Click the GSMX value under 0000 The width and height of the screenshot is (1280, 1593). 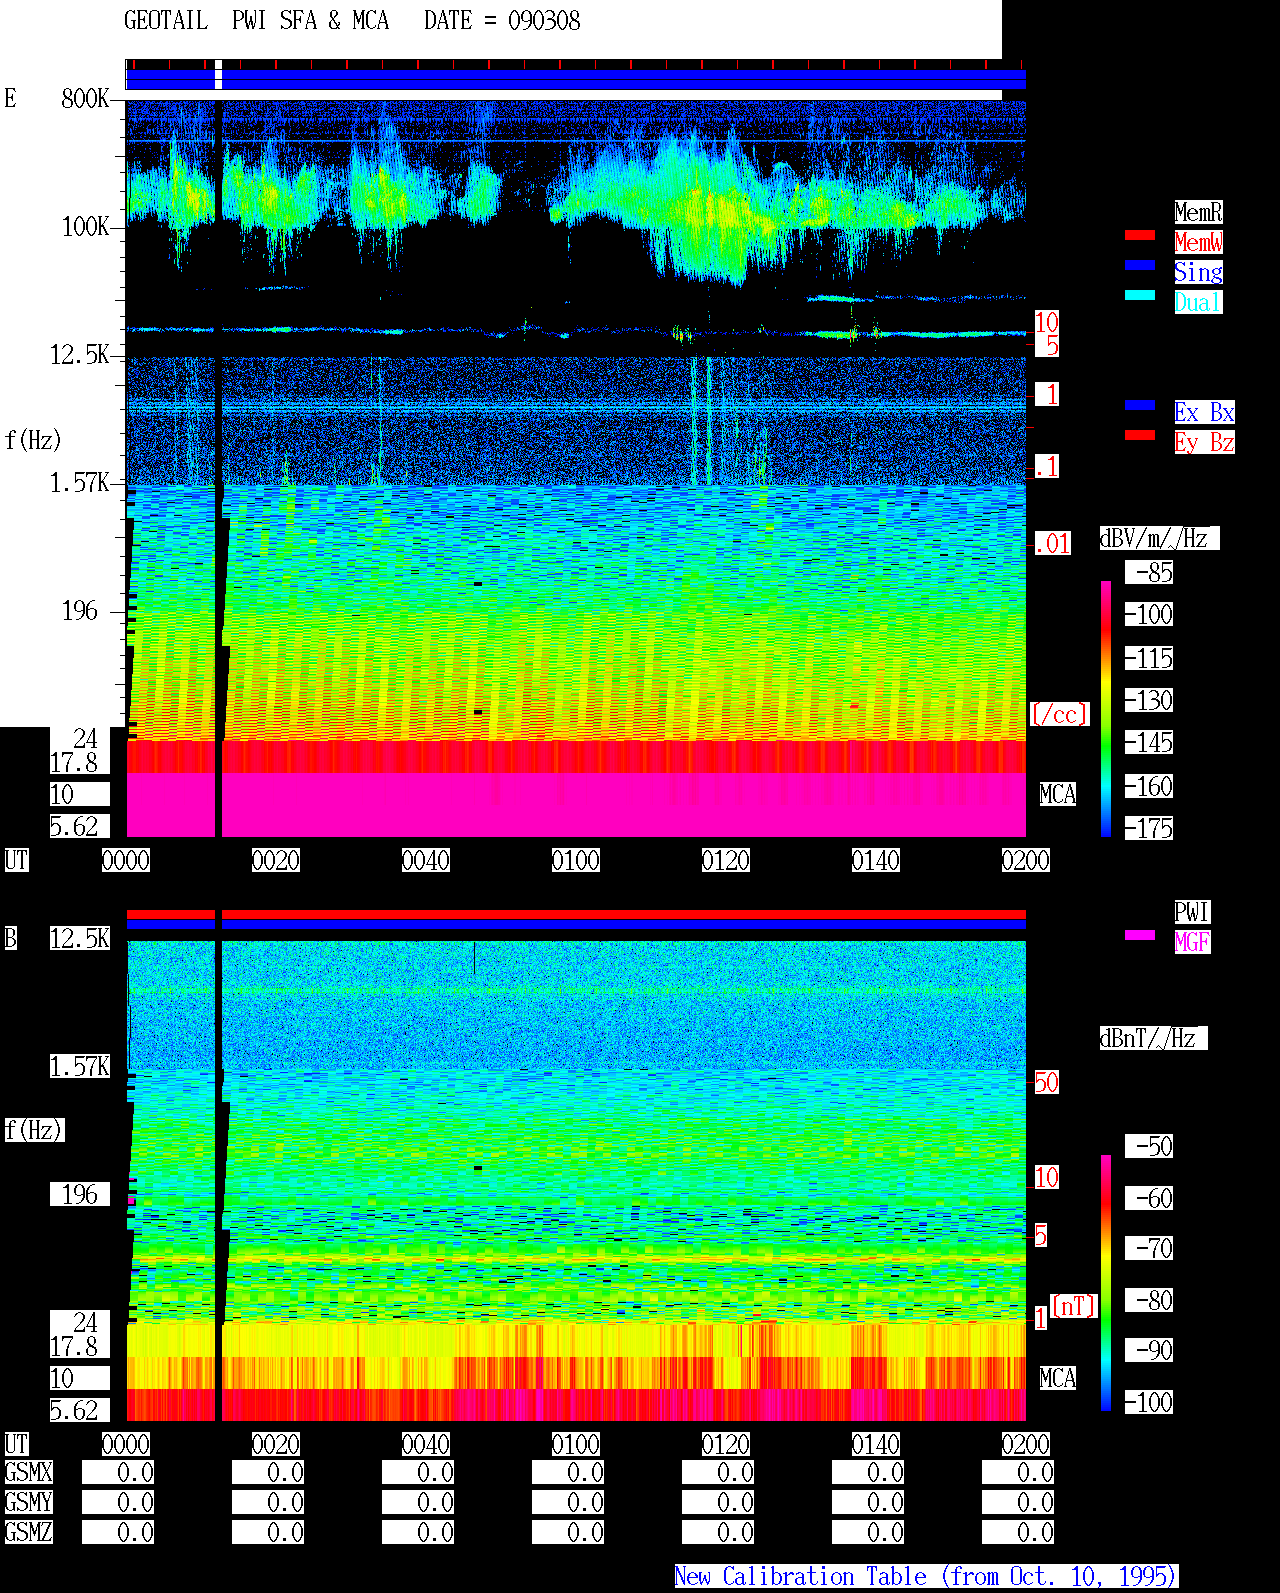coord(118,1472)
